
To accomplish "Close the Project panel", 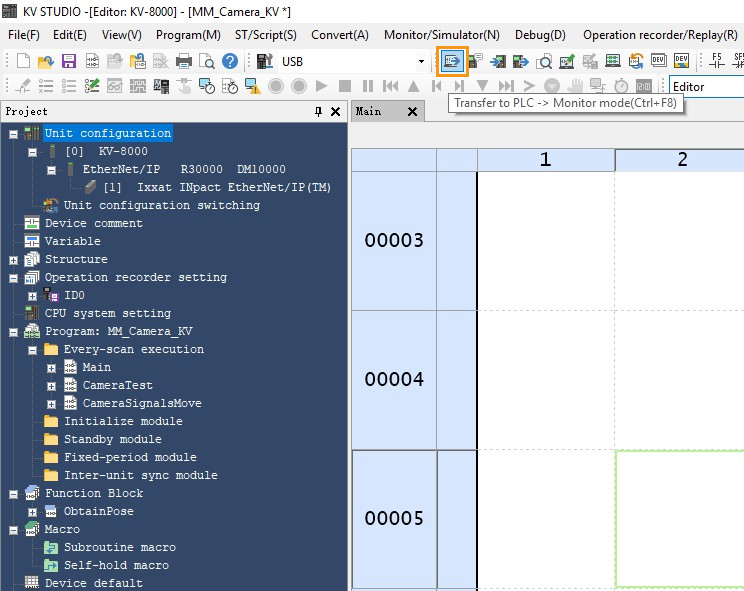I will [335, 112].
